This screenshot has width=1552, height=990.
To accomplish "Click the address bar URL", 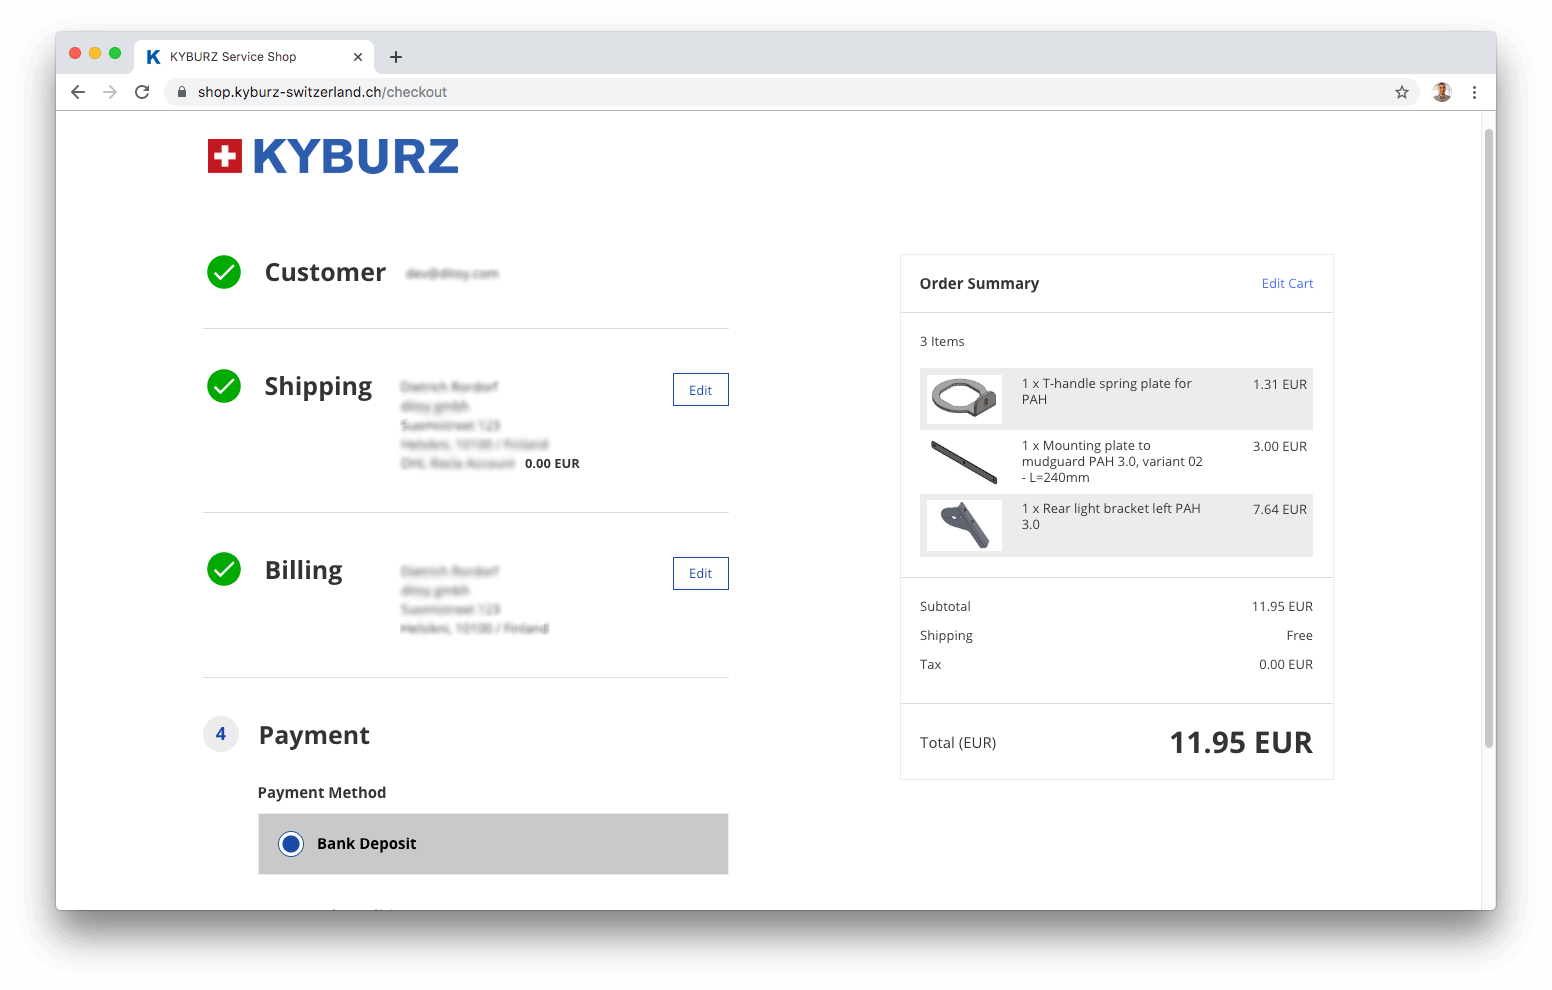I will 322,92.
